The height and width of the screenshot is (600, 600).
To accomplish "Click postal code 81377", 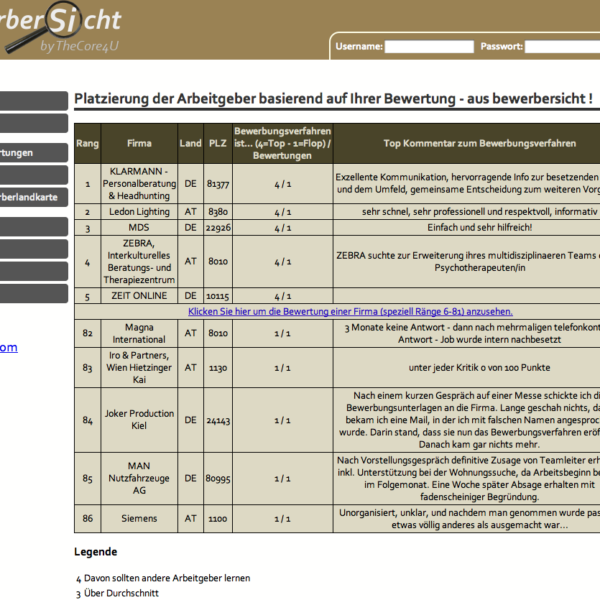I will pyautogui.click(x=218, y=184).
